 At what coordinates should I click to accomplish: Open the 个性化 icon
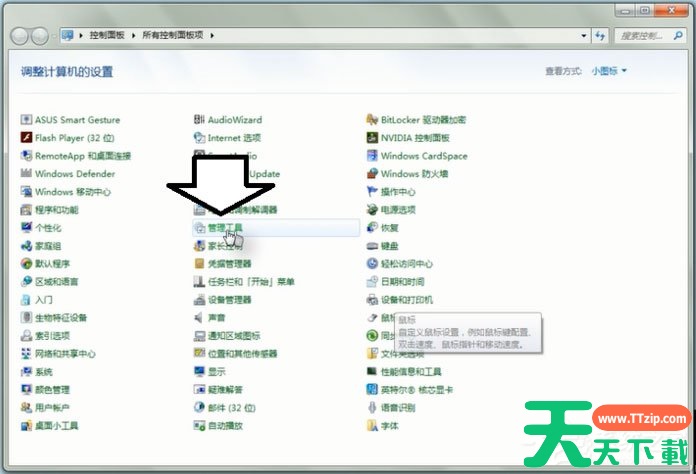point(27,228)
